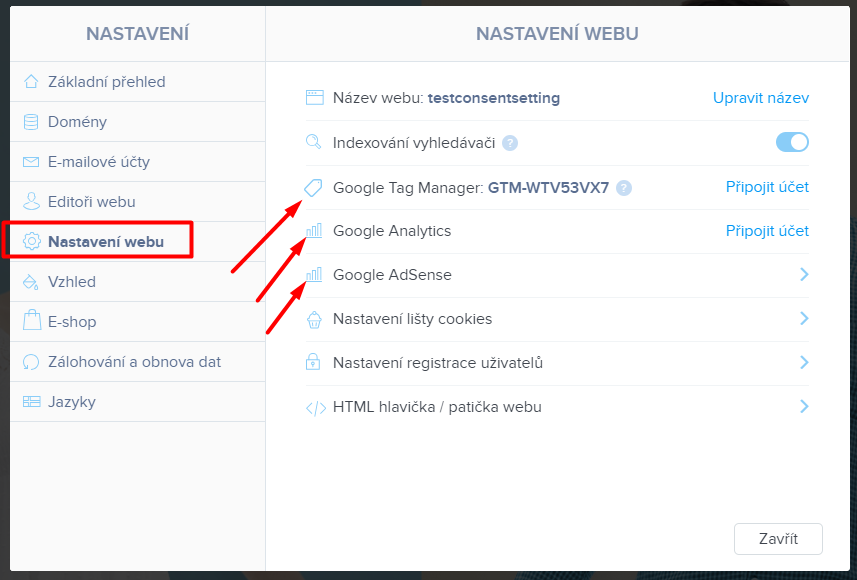This screenshot has height=580, width=857.
Task: Click the shopping bag icon for E-shop
Action: (x=32, y=320)
